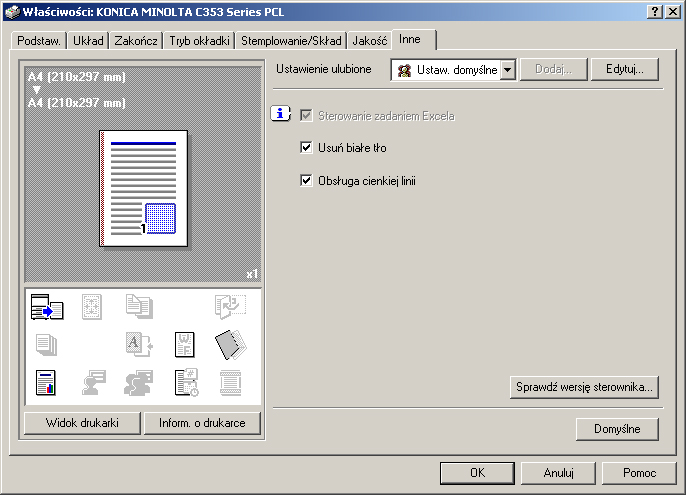Switch to the Układ tab
Image resolution: width=686 pixels, height=495 pixels.
(x=88, y=41)
